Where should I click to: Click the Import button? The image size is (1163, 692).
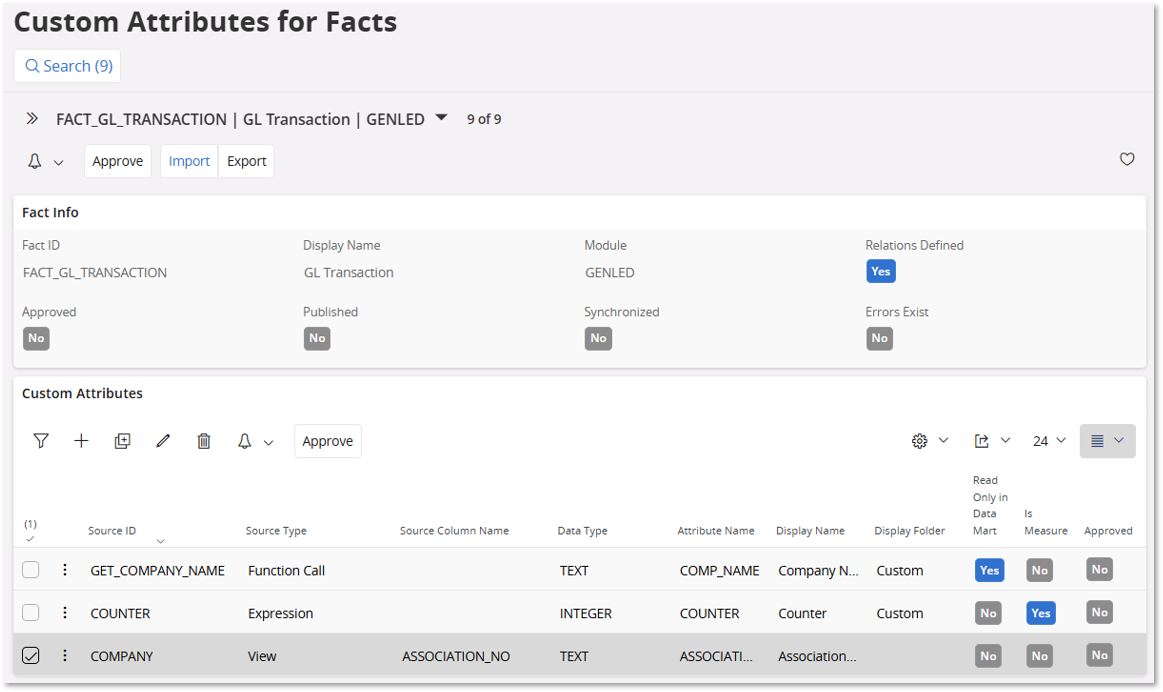click(x=189, y=161)
